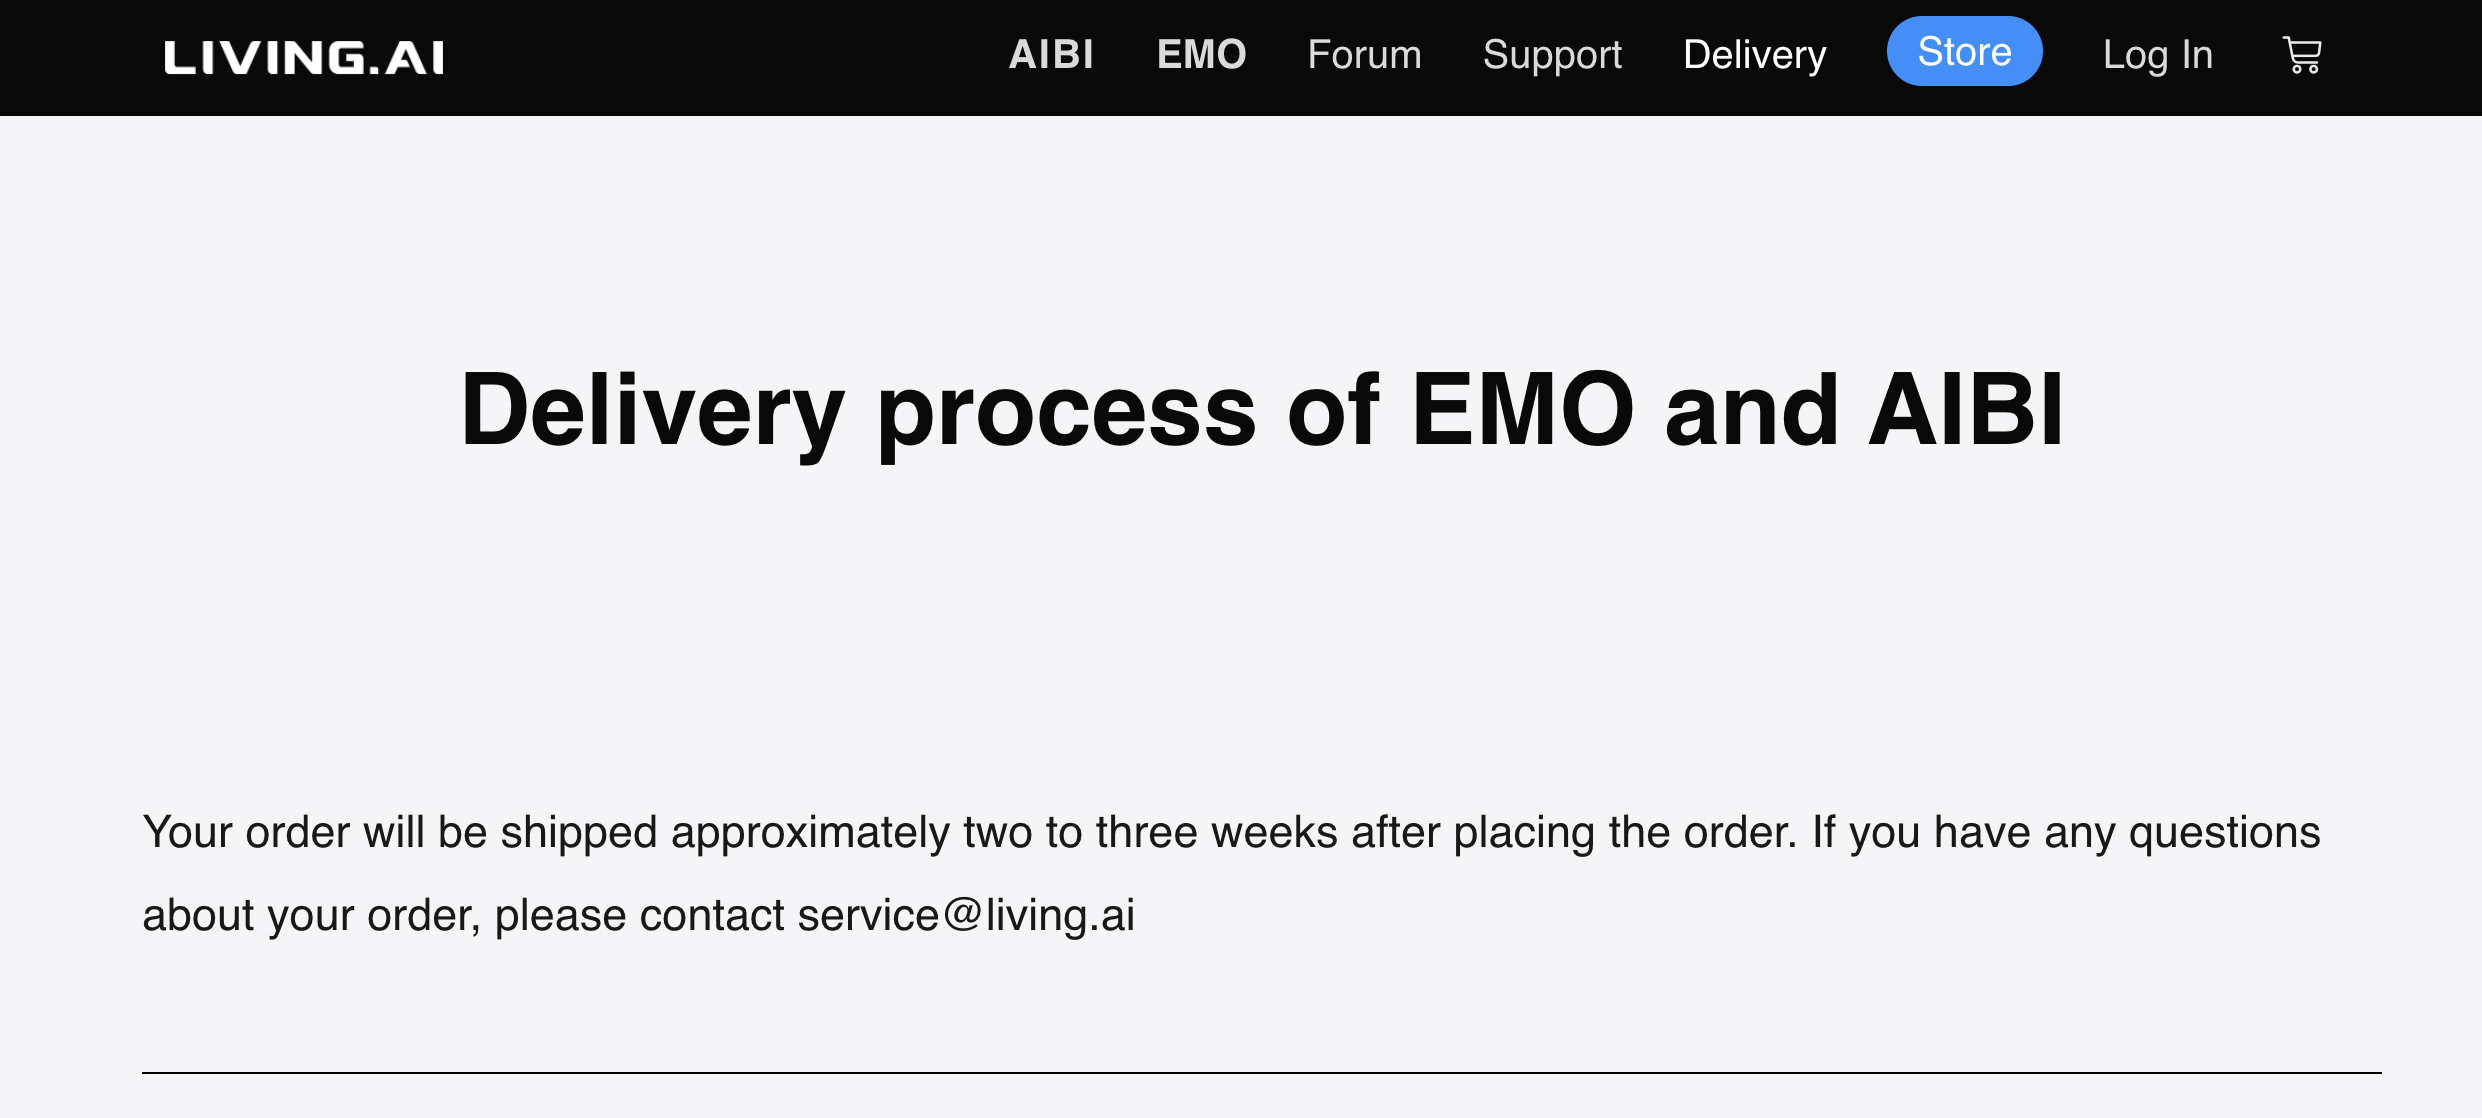Viewport: 2482px width, 1118px height.
Task: Select Support in the top navigation
Action: click(x=1552, y=55)
